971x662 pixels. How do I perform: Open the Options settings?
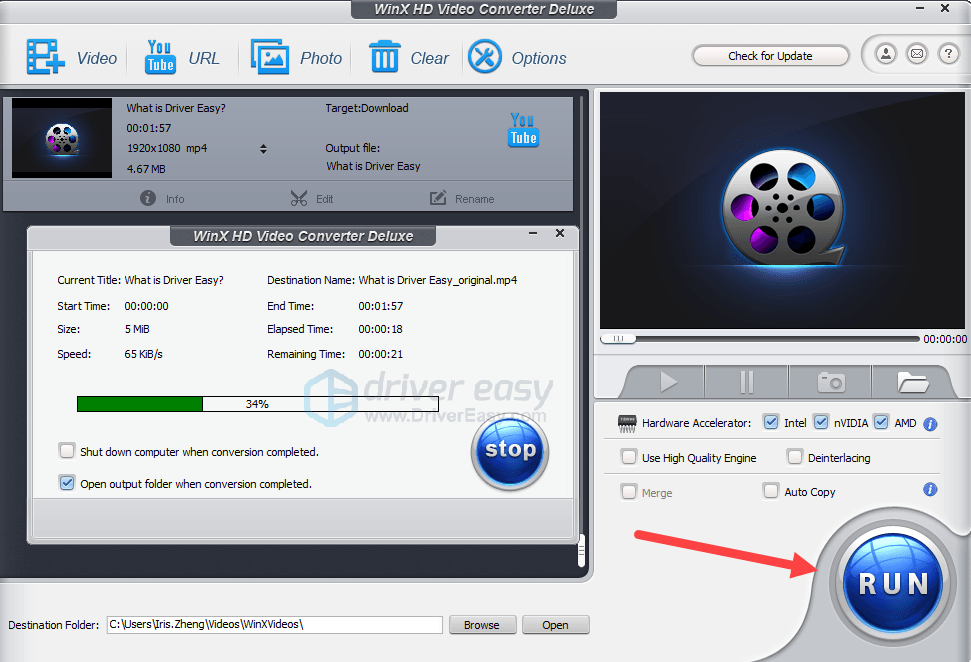coord(485,58)
